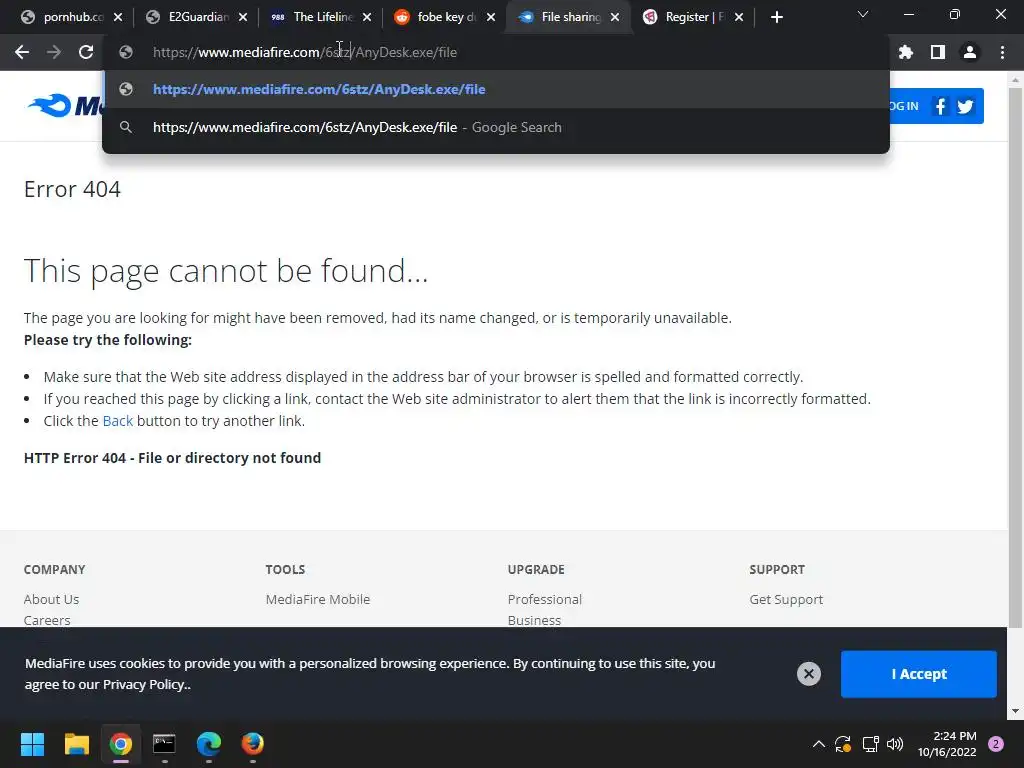Click the volume speaker tray icon
The image size is (1024, 768).
pyautogui.click(x=895, y=744)
